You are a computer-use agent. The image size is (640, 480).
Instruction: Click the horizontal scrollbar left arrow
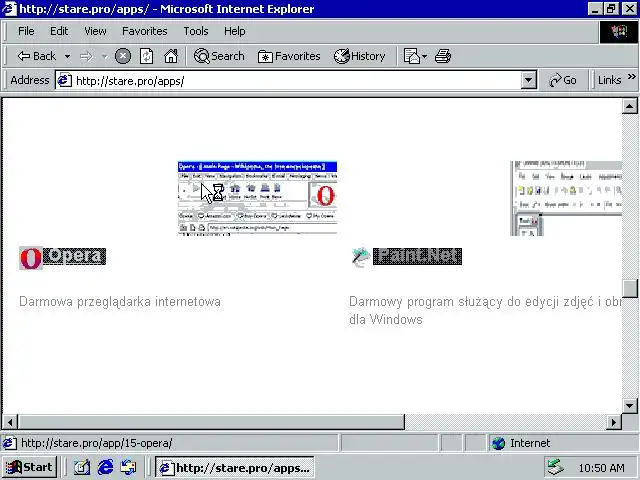coord(10,422)
